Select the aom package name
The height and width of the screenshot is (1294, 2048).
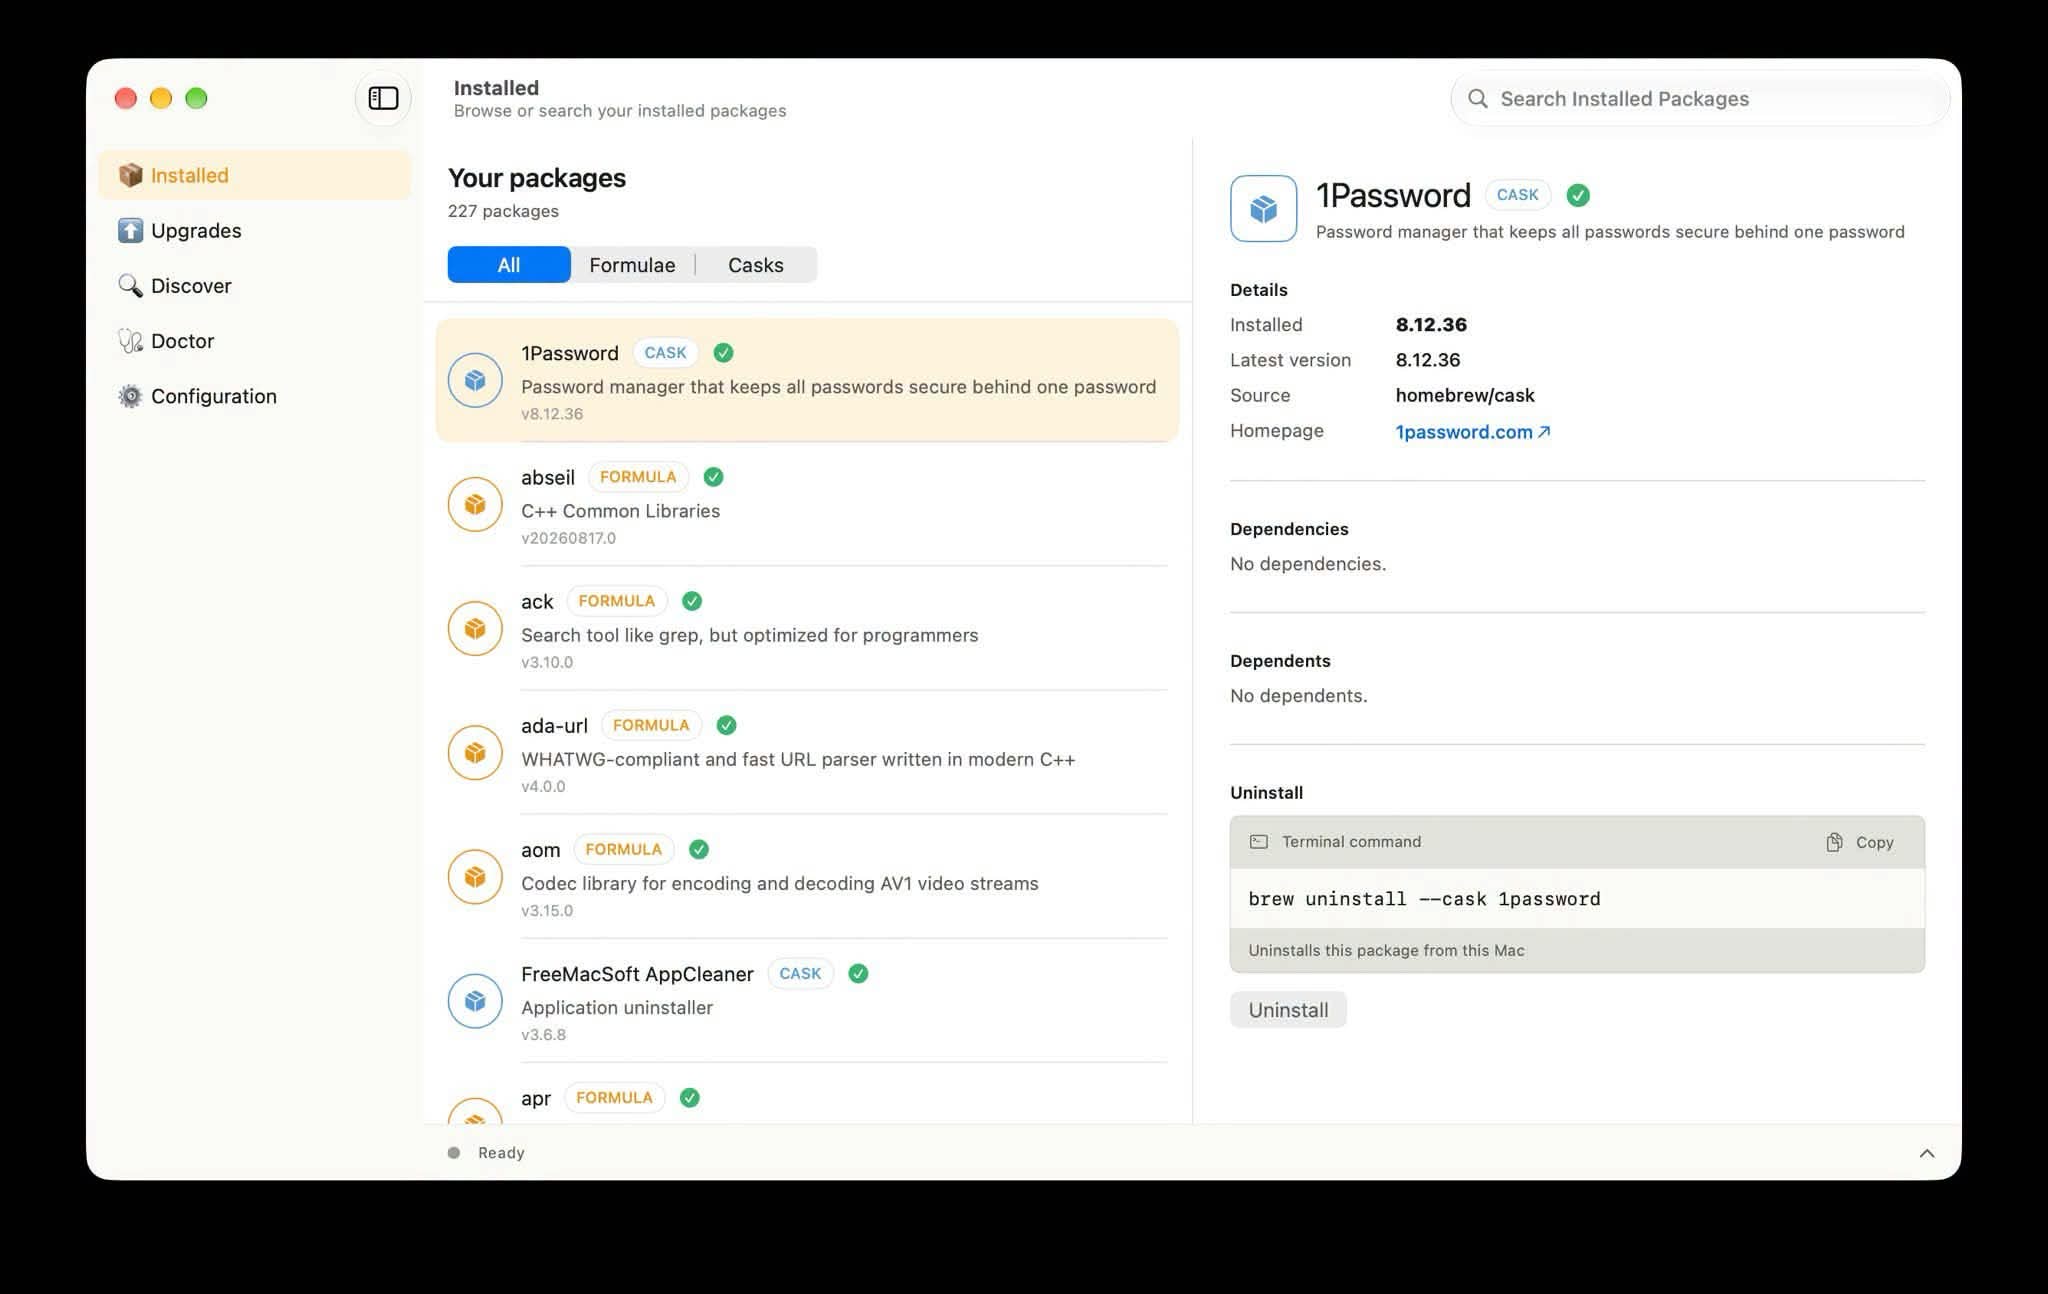pyautogui.click(x=540, y=849)
